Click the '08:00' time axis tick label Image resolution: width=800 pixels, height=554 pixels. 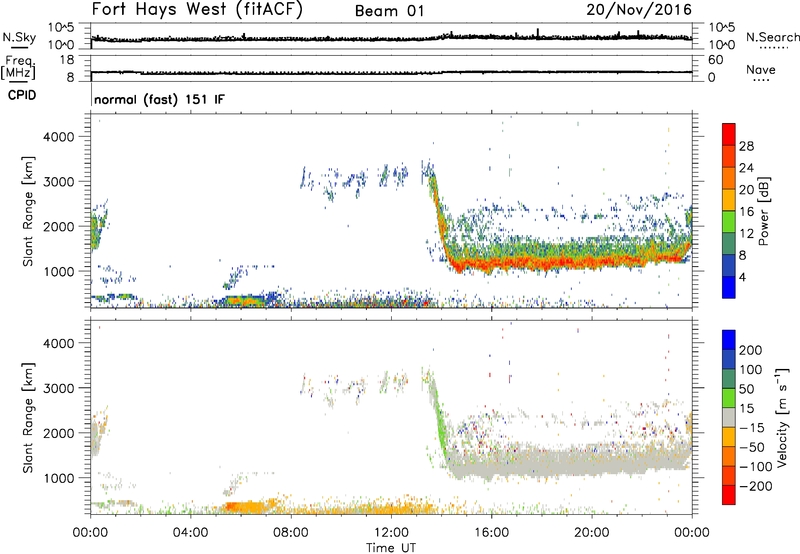tap(291, 533)
